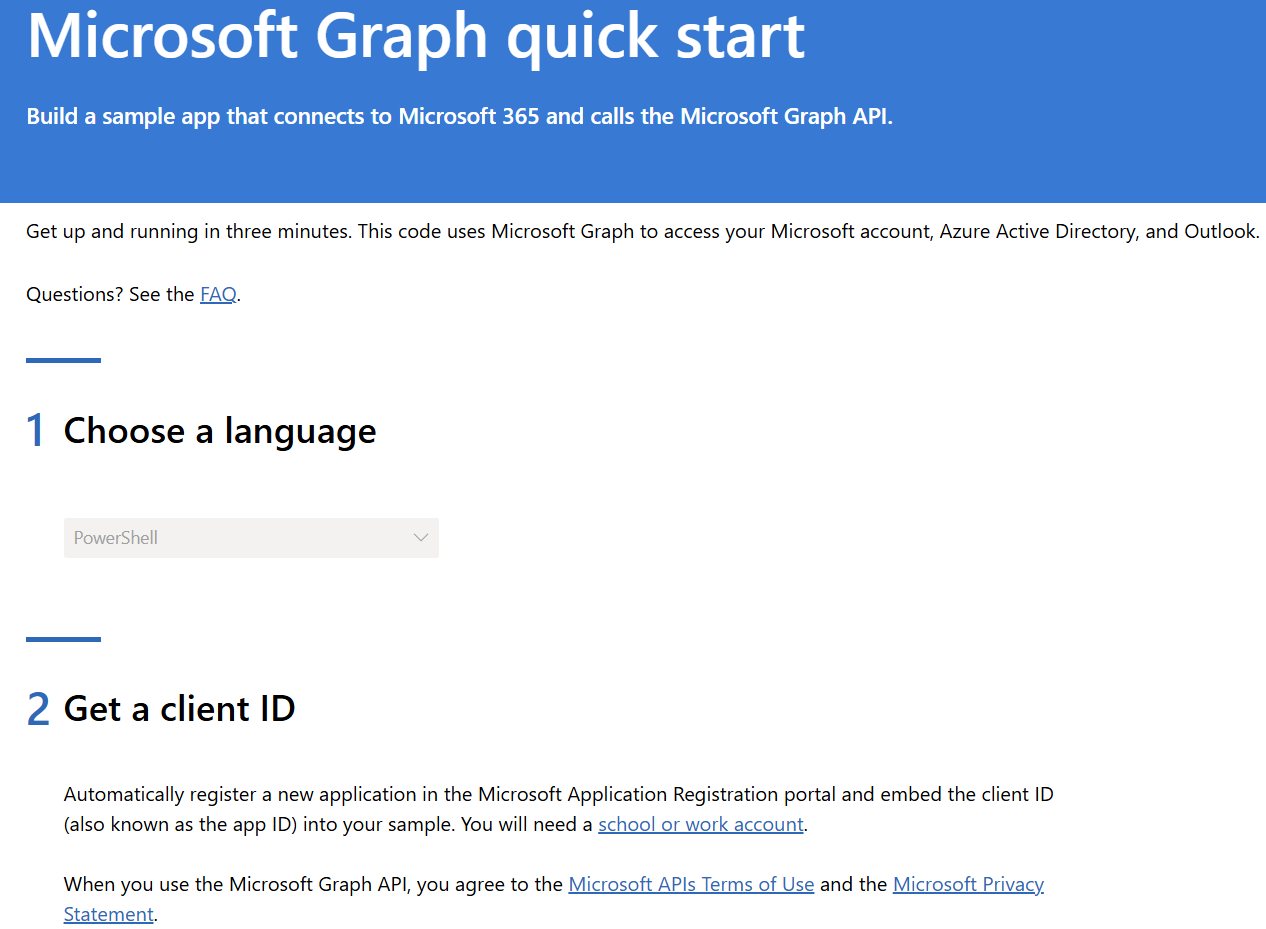This screenshot has width=1266, height=929.
Task: Open the PowerShell language dropdown
Action: point(251,538)
